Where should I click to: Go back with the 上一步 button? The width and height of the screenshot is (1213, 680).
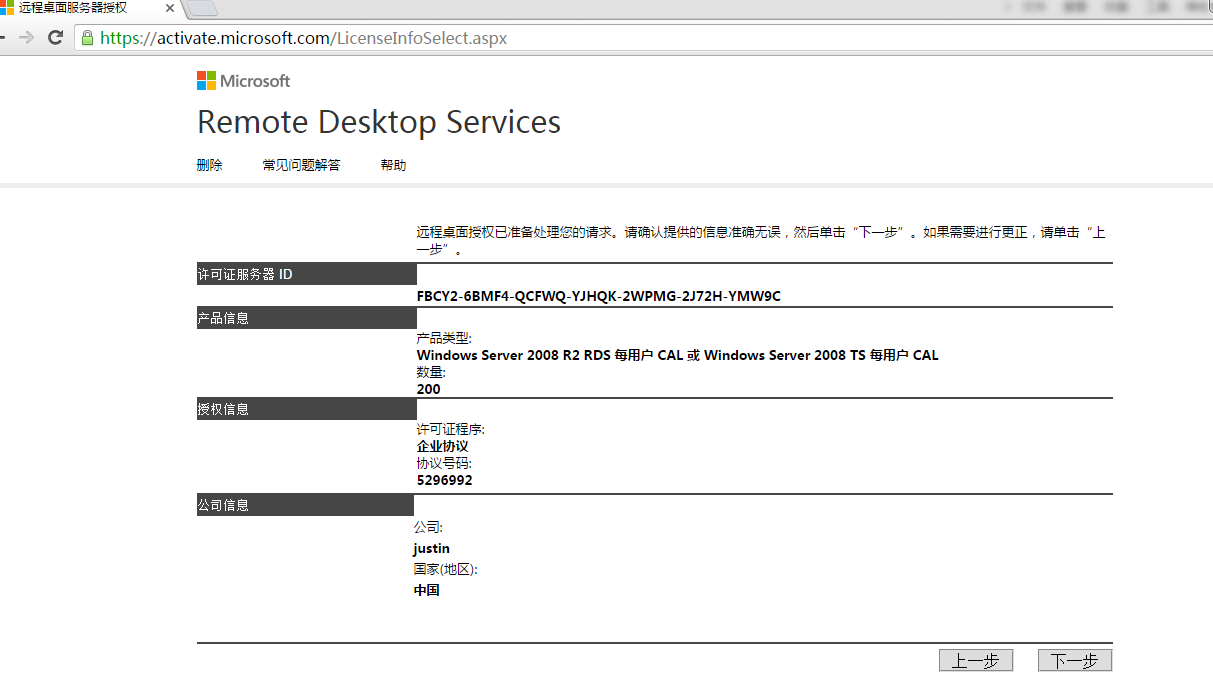[976, 660]
